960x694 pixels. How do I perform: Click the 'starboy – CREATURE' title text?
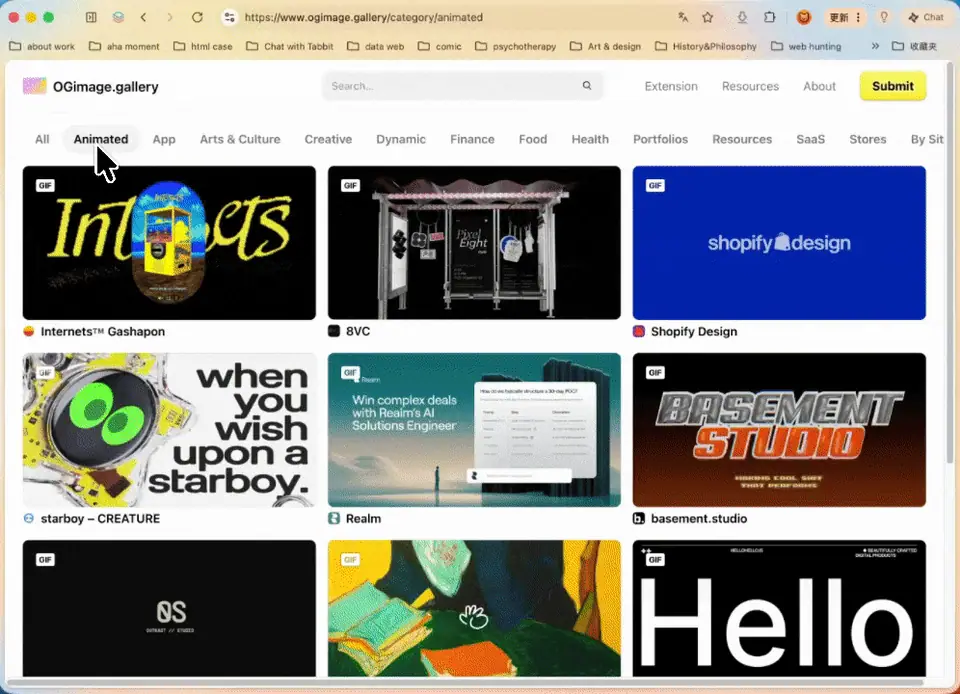[100, 518]
